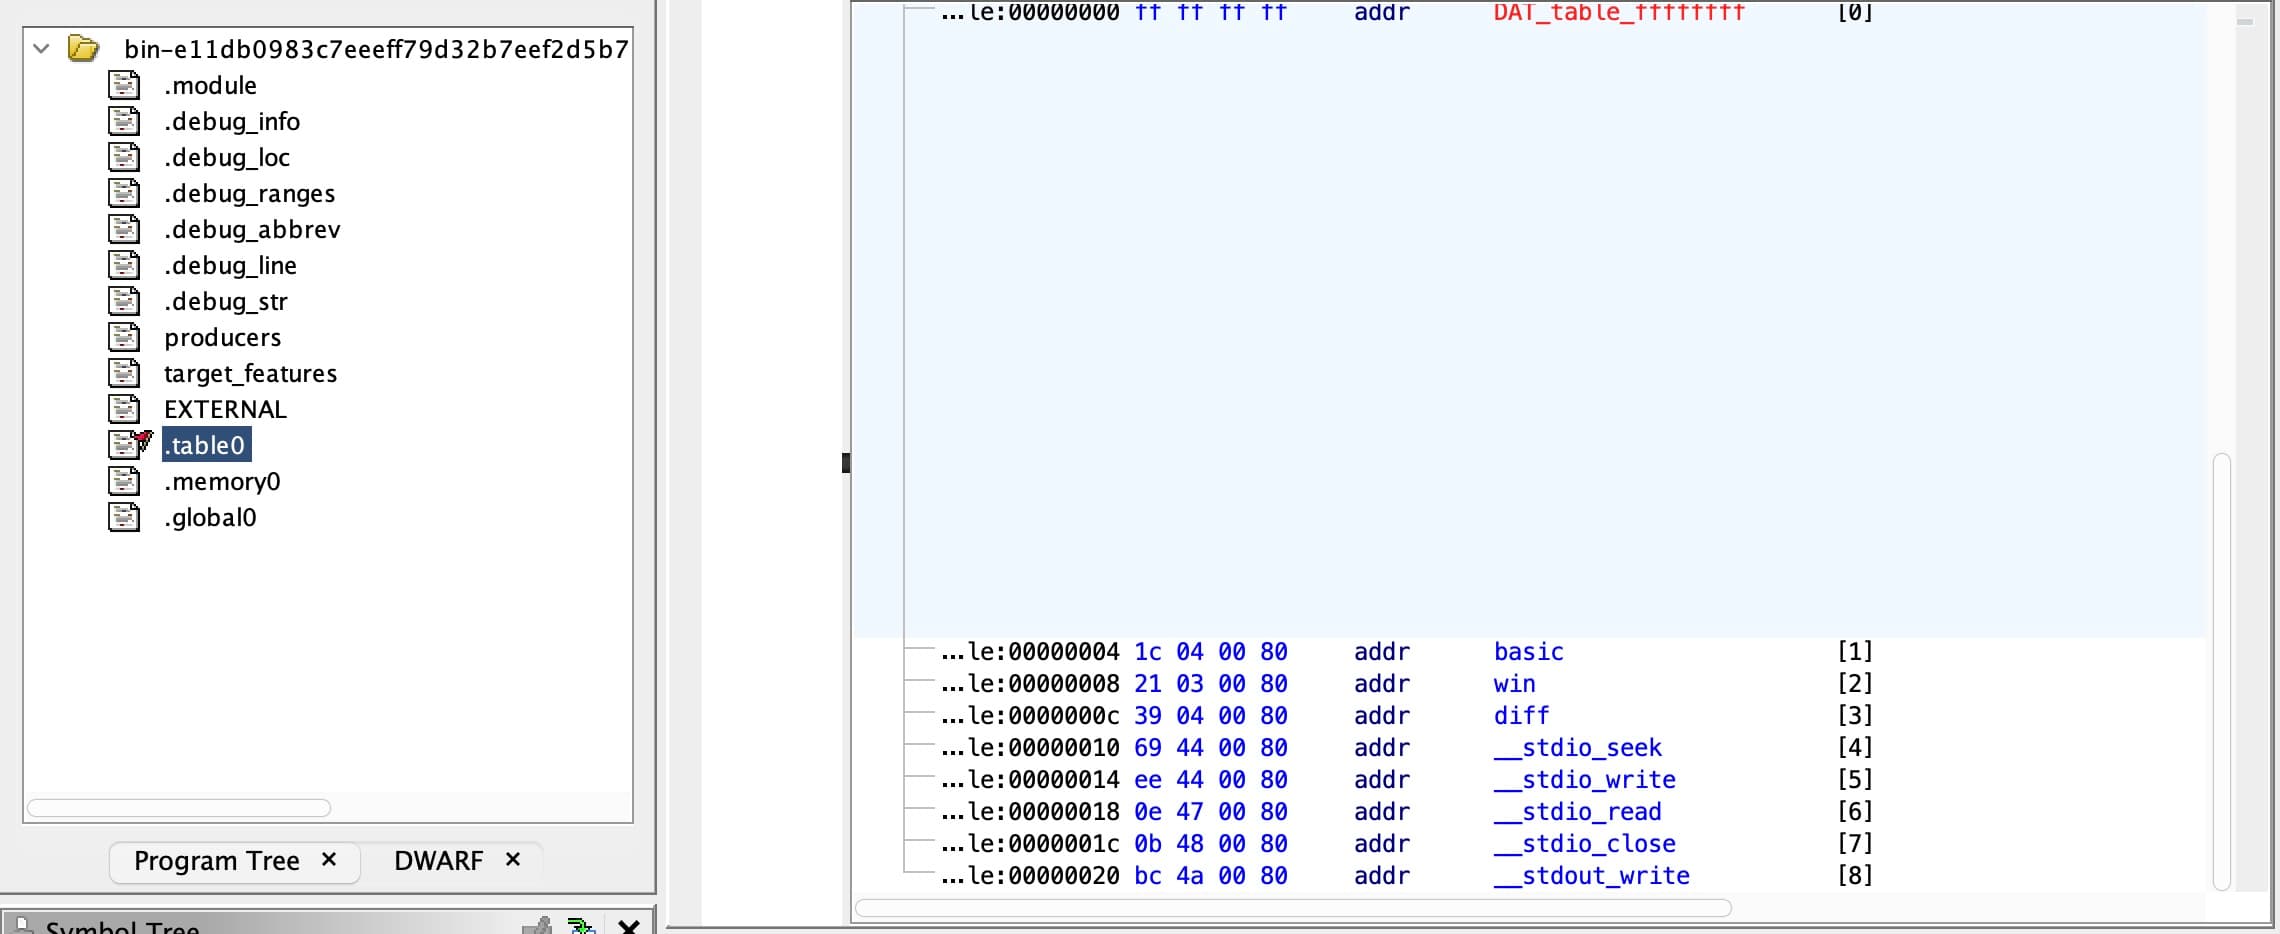The image size is (2280, 934).
Task: Close the Symbol Tree panel
Action: (x=629, y=926)
